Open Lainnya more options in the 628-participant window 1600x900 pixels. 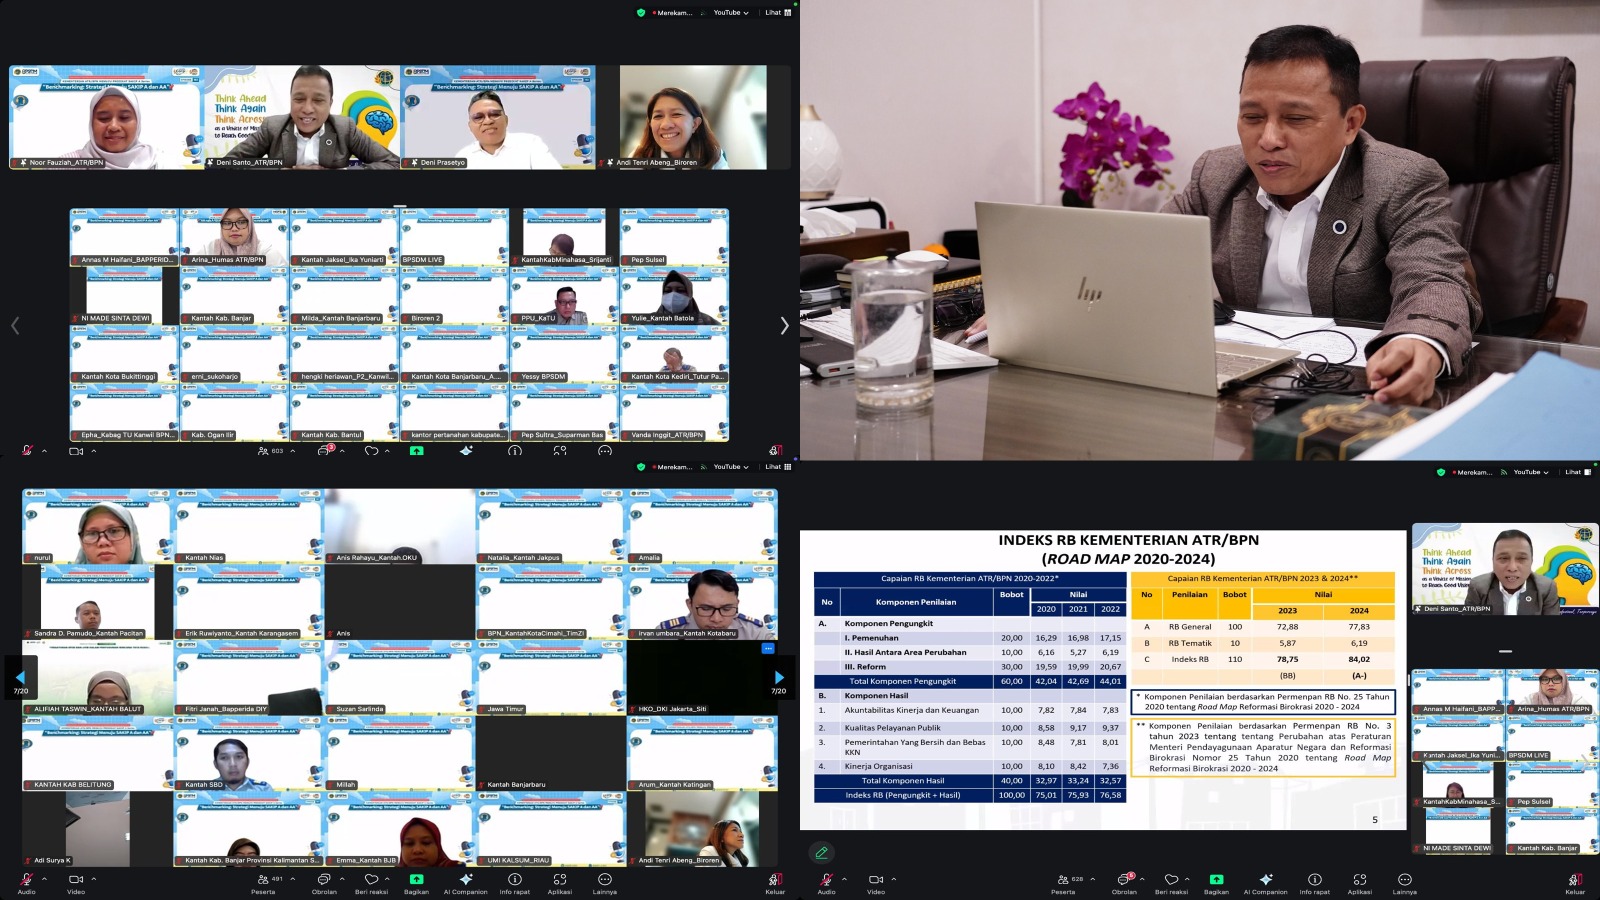click(1404, 880)
